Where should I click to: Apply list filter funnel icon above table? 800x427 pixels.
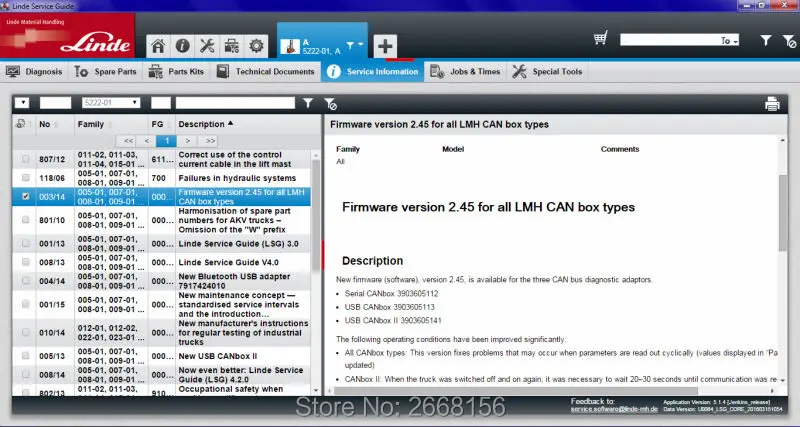point(308,103)
